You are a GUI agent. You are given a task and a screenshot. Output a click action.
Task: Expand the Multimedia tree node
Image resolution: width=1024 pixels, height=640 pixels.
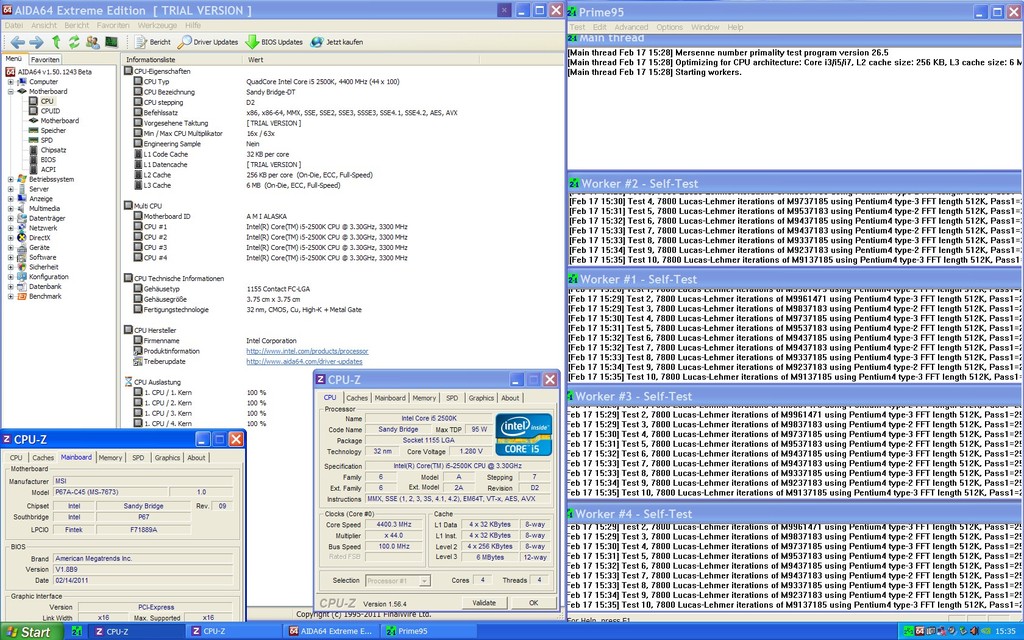[x=10, y=209]
